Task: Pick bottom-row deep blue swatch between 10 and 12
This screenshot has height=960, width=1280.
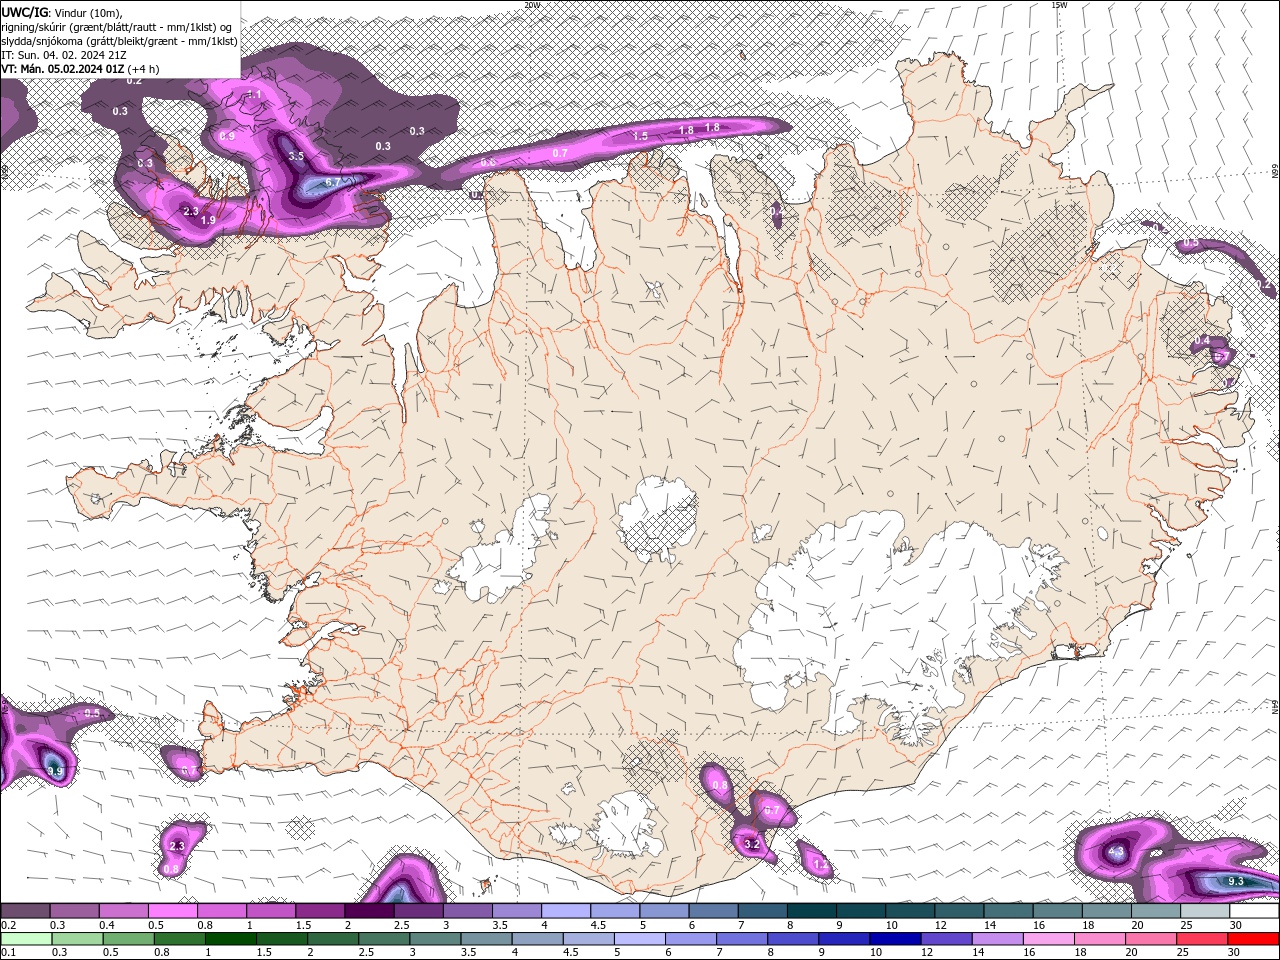Action: pyautogui.click(x=896, y=938)
